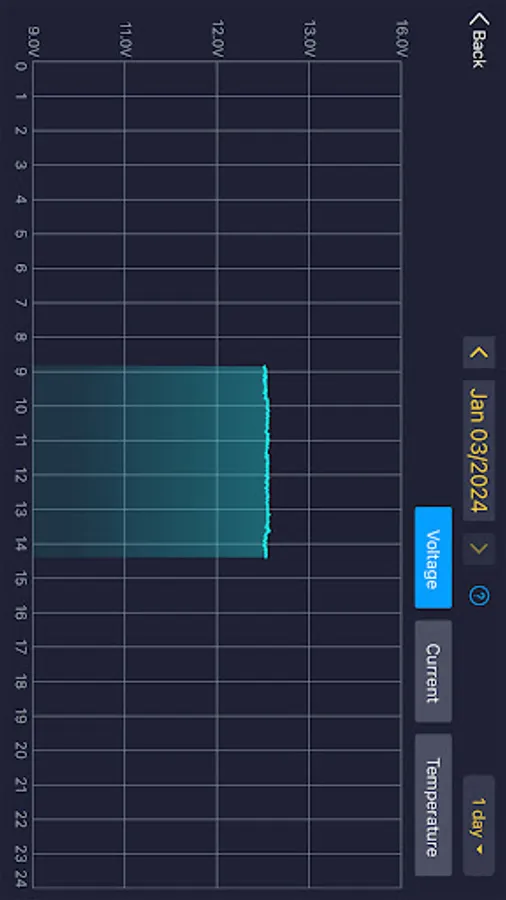This screenshot has height=900, width=506.
Task: Expand the 1 day range dropdown
Action: pyautogui.click(x=479, y=825)
